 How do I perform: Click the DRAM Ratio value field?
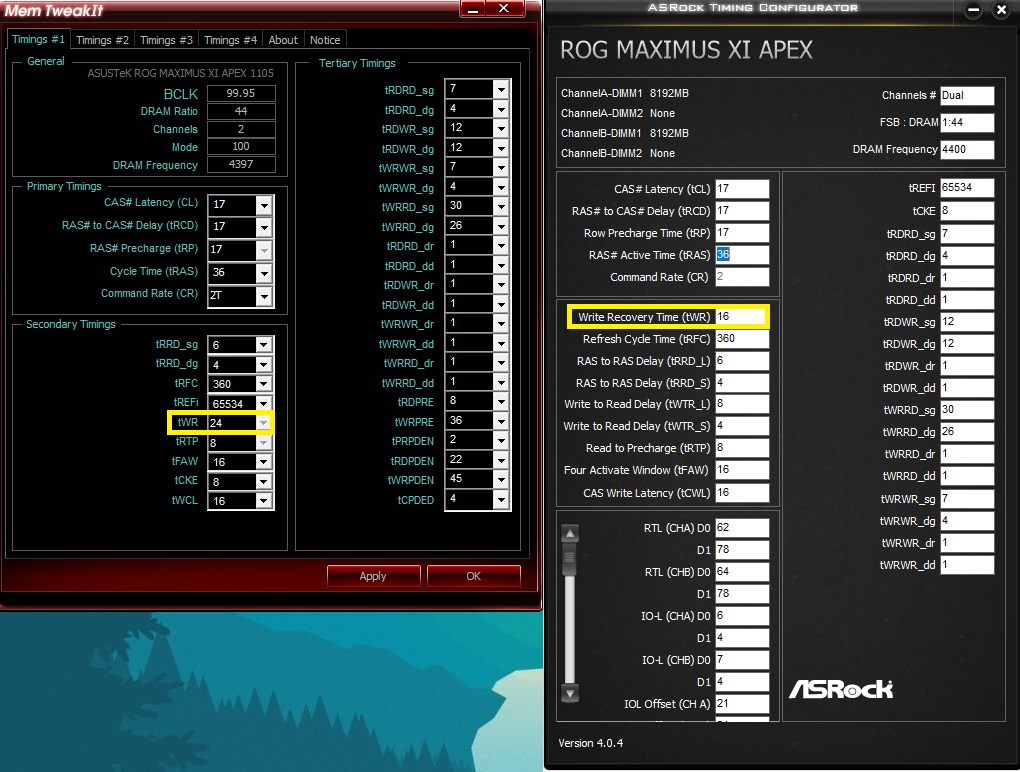241,111
